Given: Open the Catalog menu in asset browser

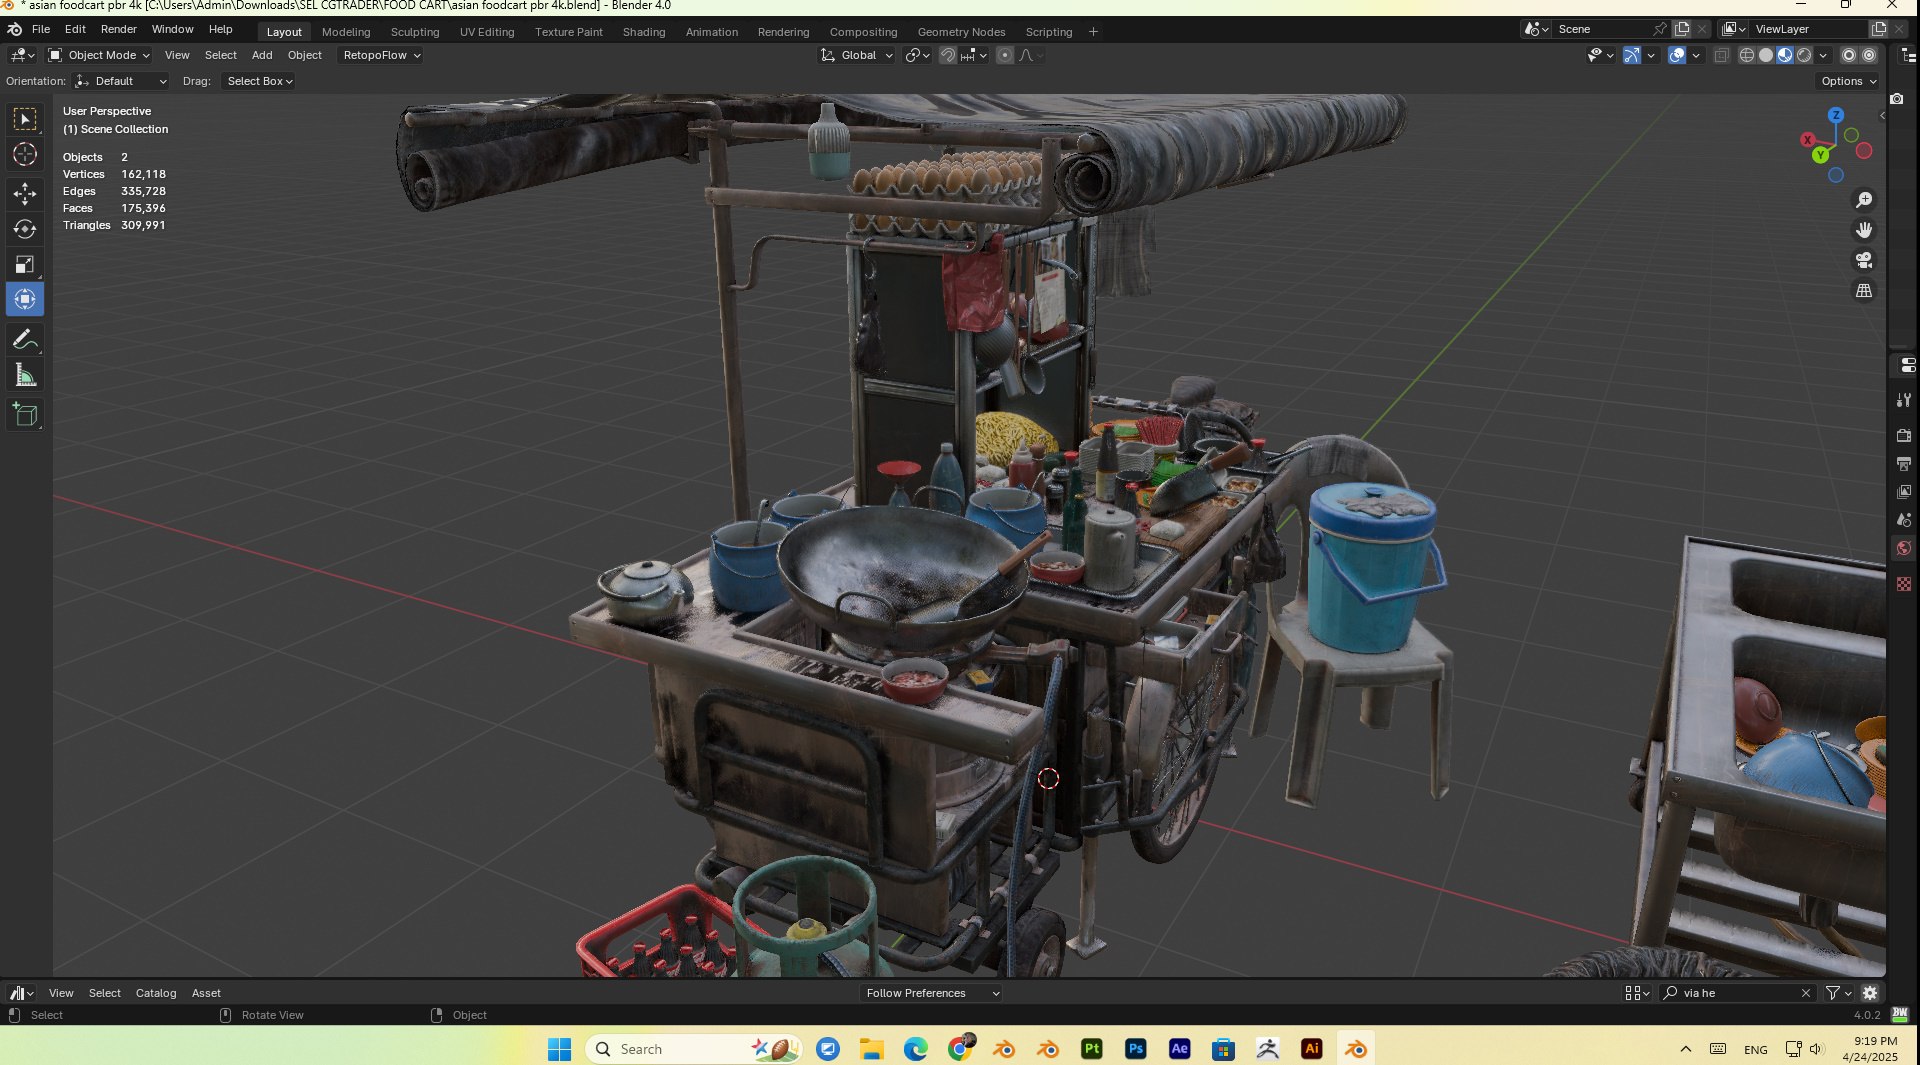Looking at the screenshot, I should [156, 993].
